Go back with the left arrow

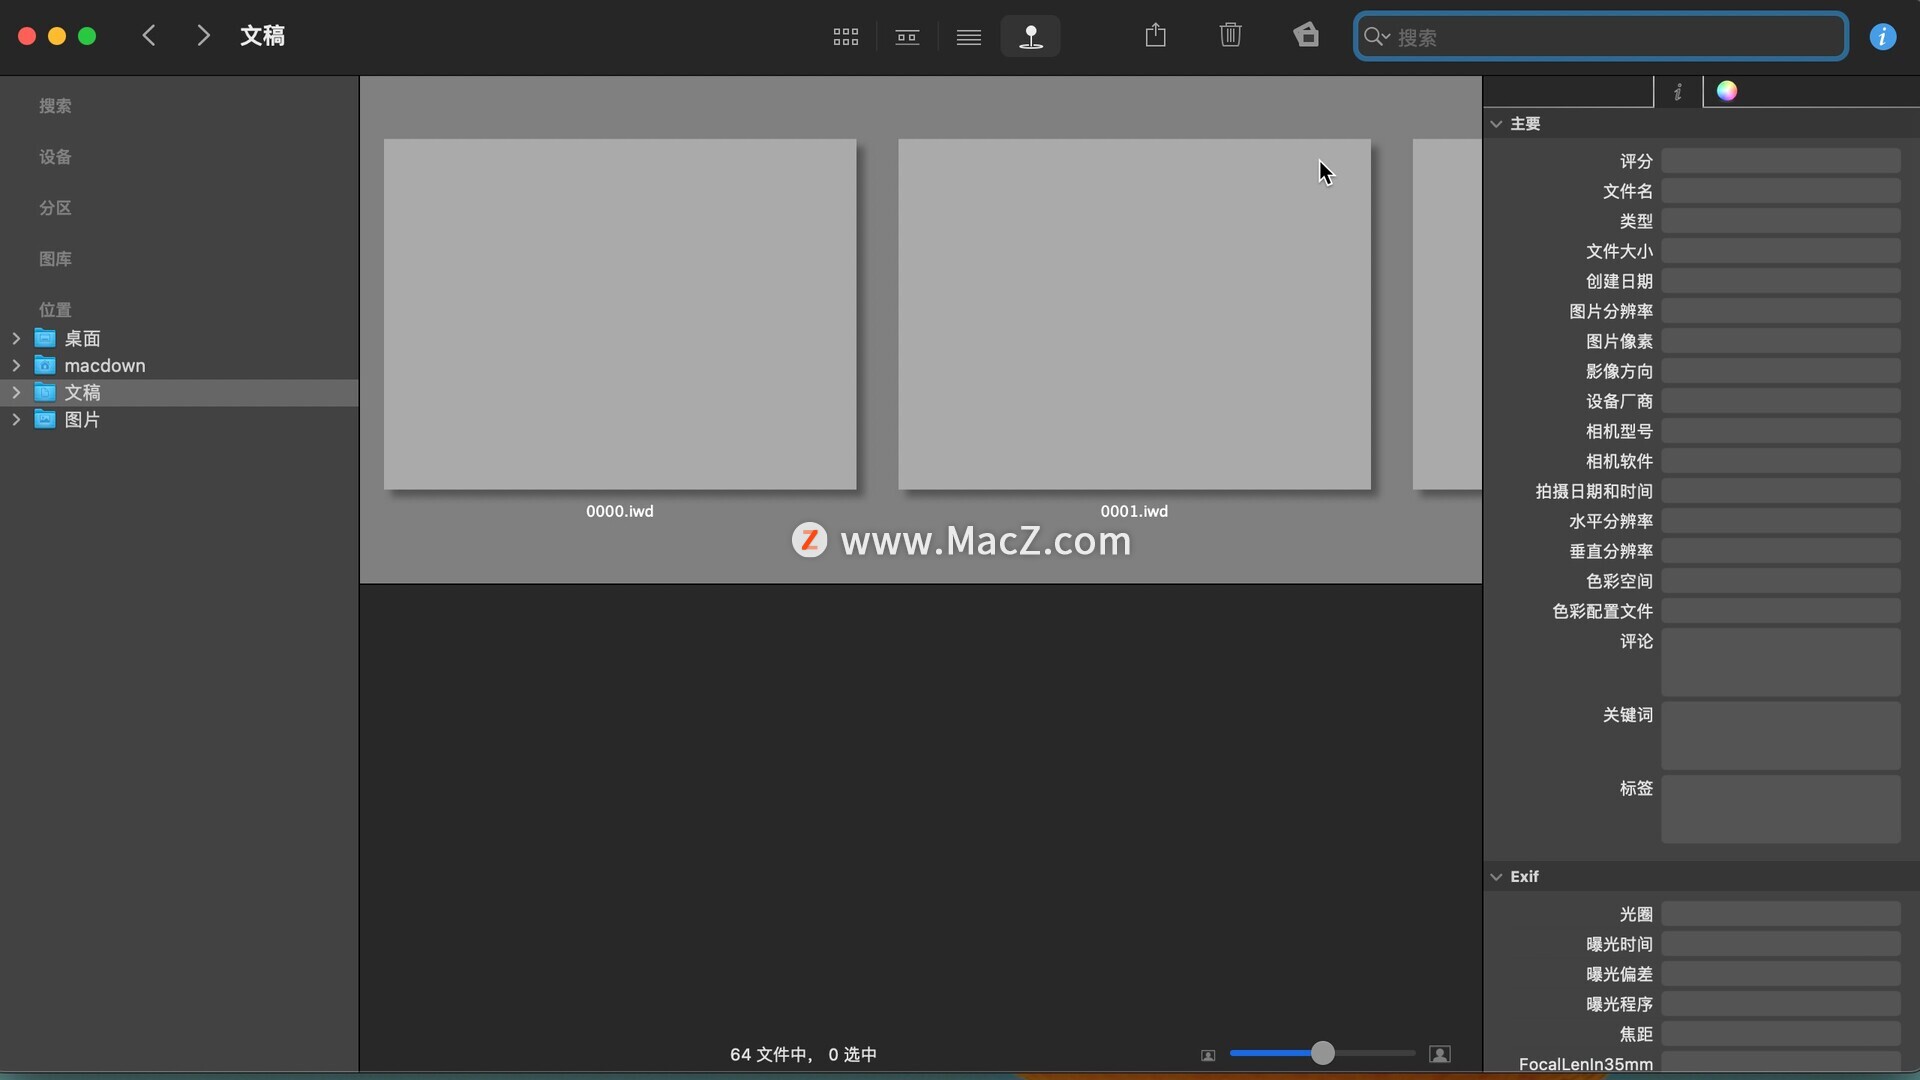click(x=150, y=36)
